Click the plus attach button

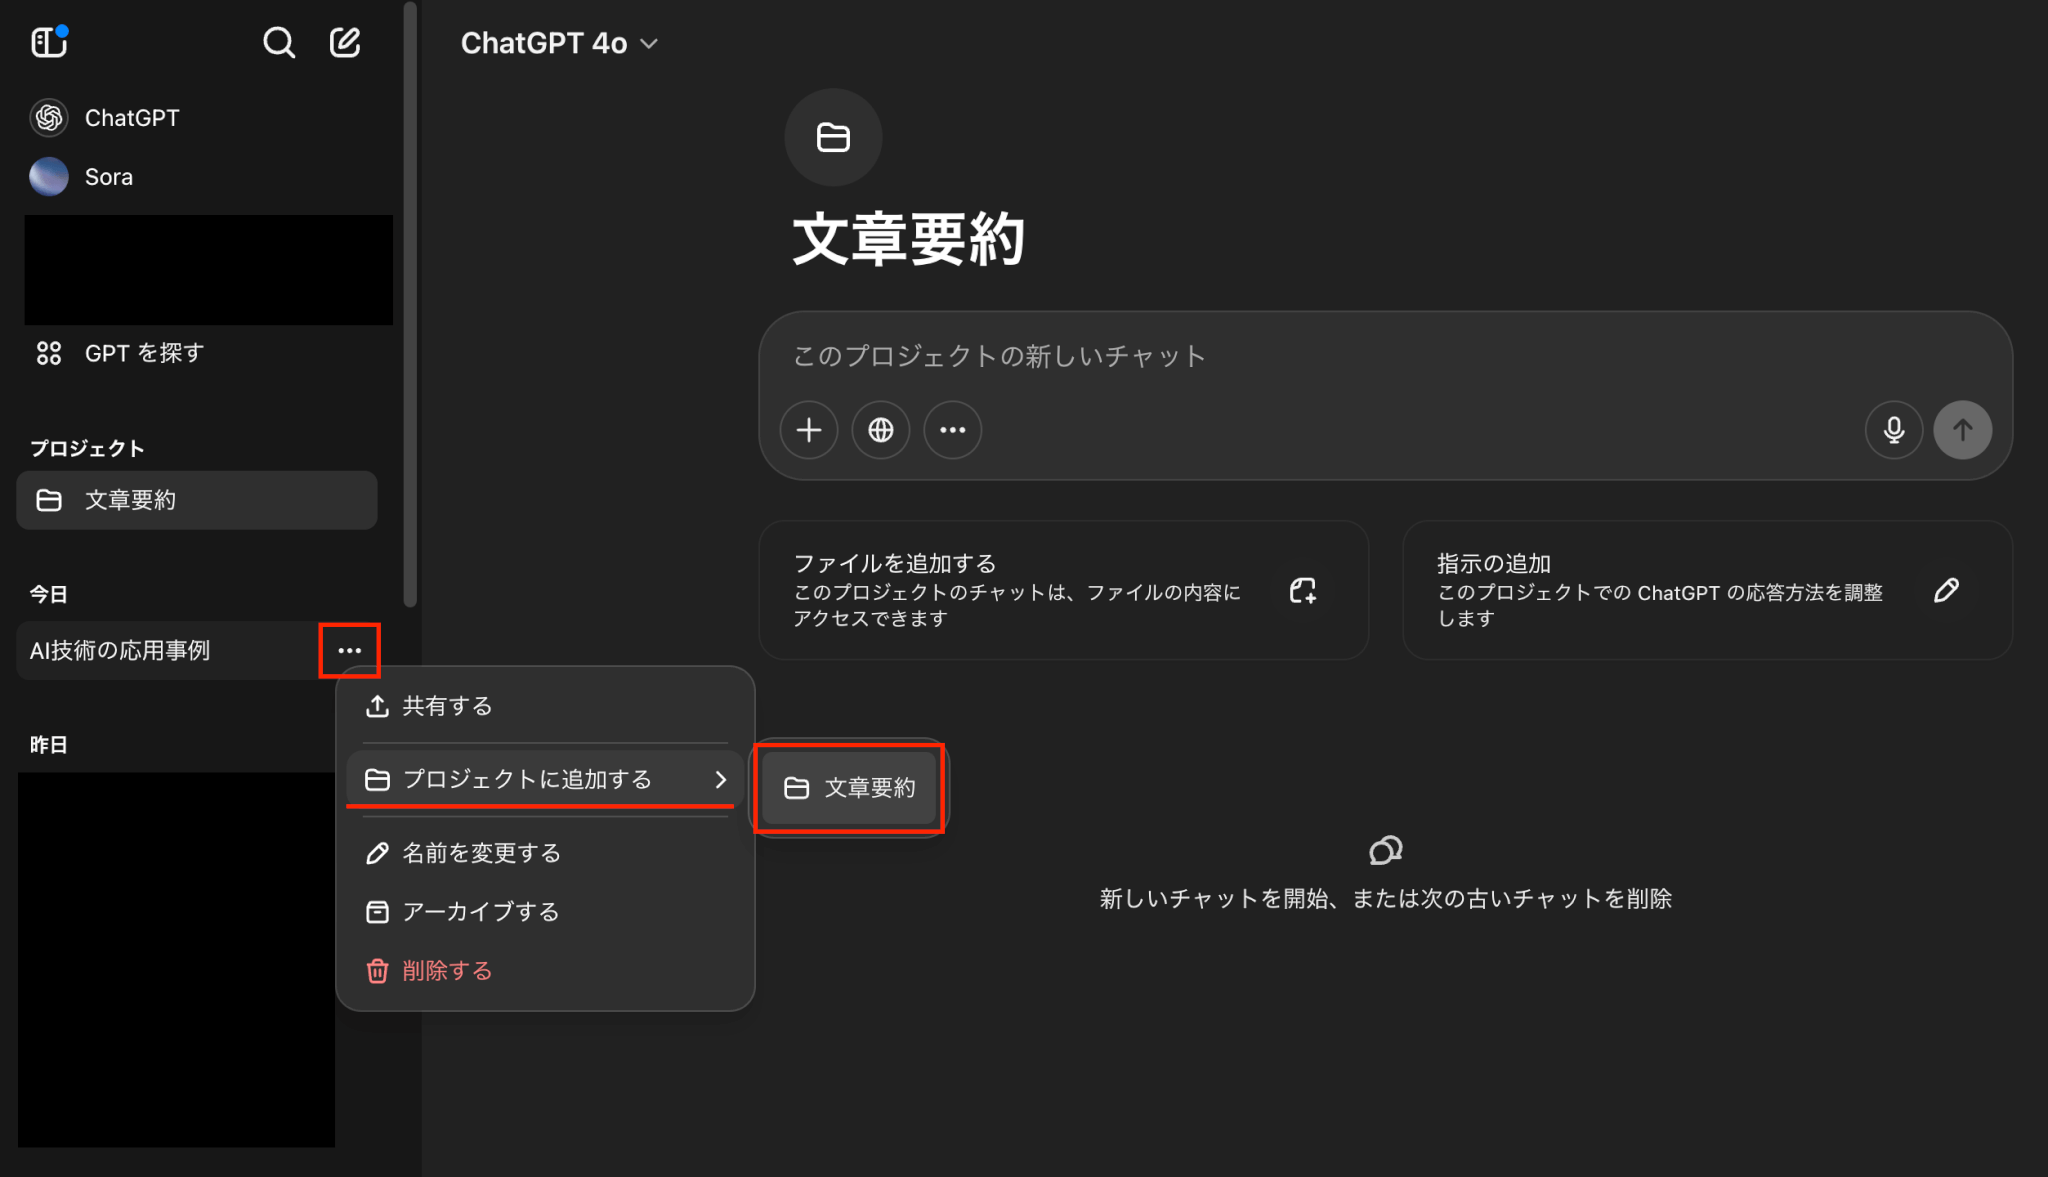pos(809,430)
